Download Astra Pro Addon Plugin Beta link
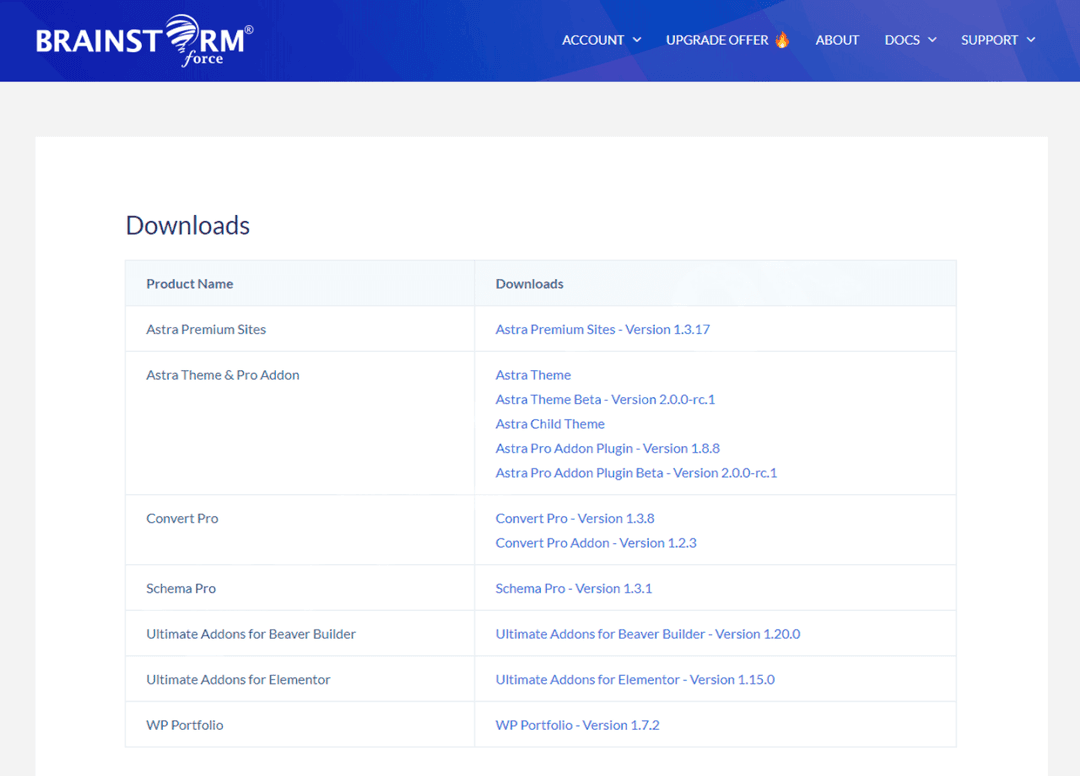The image size is (1080, 776). pyautogui.click(x=636, y=473)
